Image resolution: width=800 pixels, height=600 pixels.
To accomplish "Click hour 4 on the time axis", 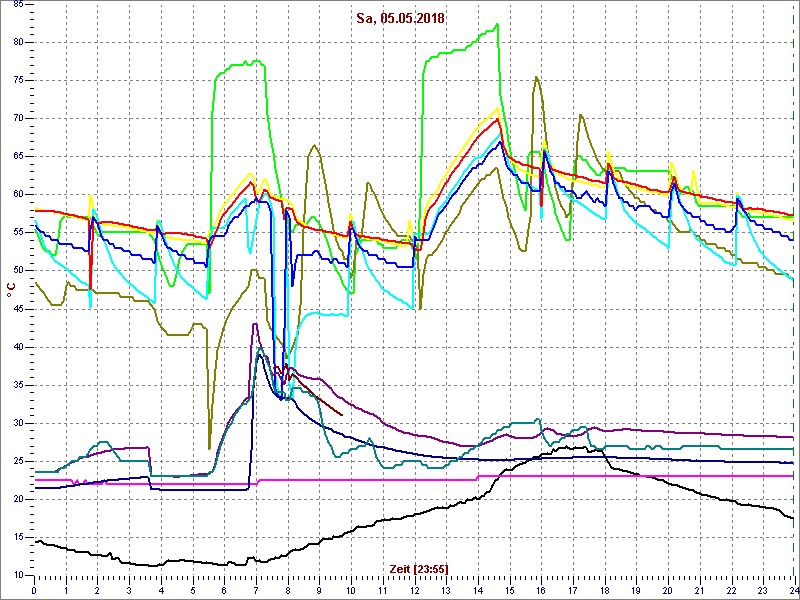I will pyautogui.click(x=161, y=589).
